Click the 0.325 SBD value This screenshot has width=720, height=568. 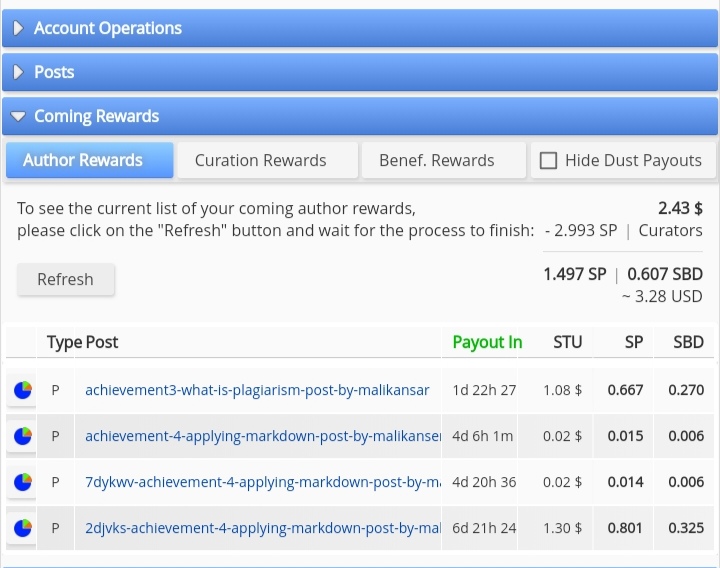(x=686, y=528)
